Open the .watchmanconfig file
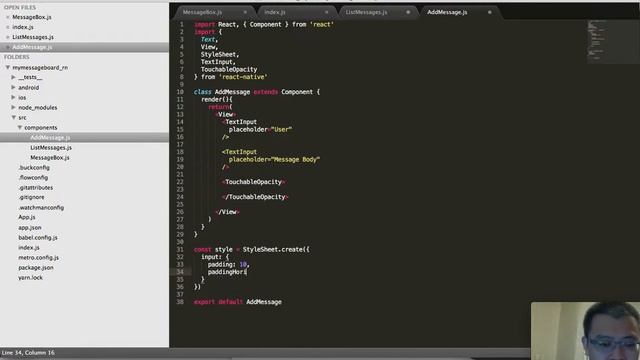This screenshot has width=640, height=360. point(41,208)
